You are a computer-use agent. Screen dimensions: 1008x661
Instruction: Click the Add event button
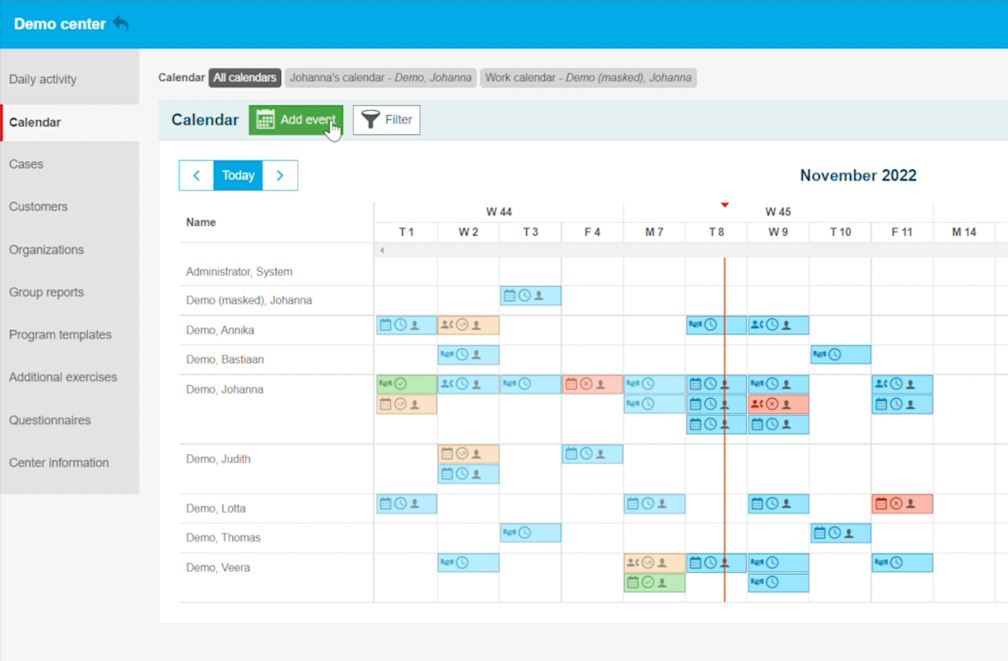tap(295, 119)
